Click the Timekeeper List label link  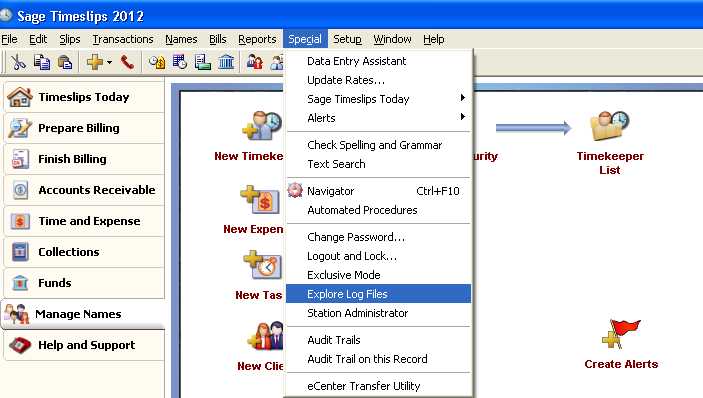tap(610, 163)
